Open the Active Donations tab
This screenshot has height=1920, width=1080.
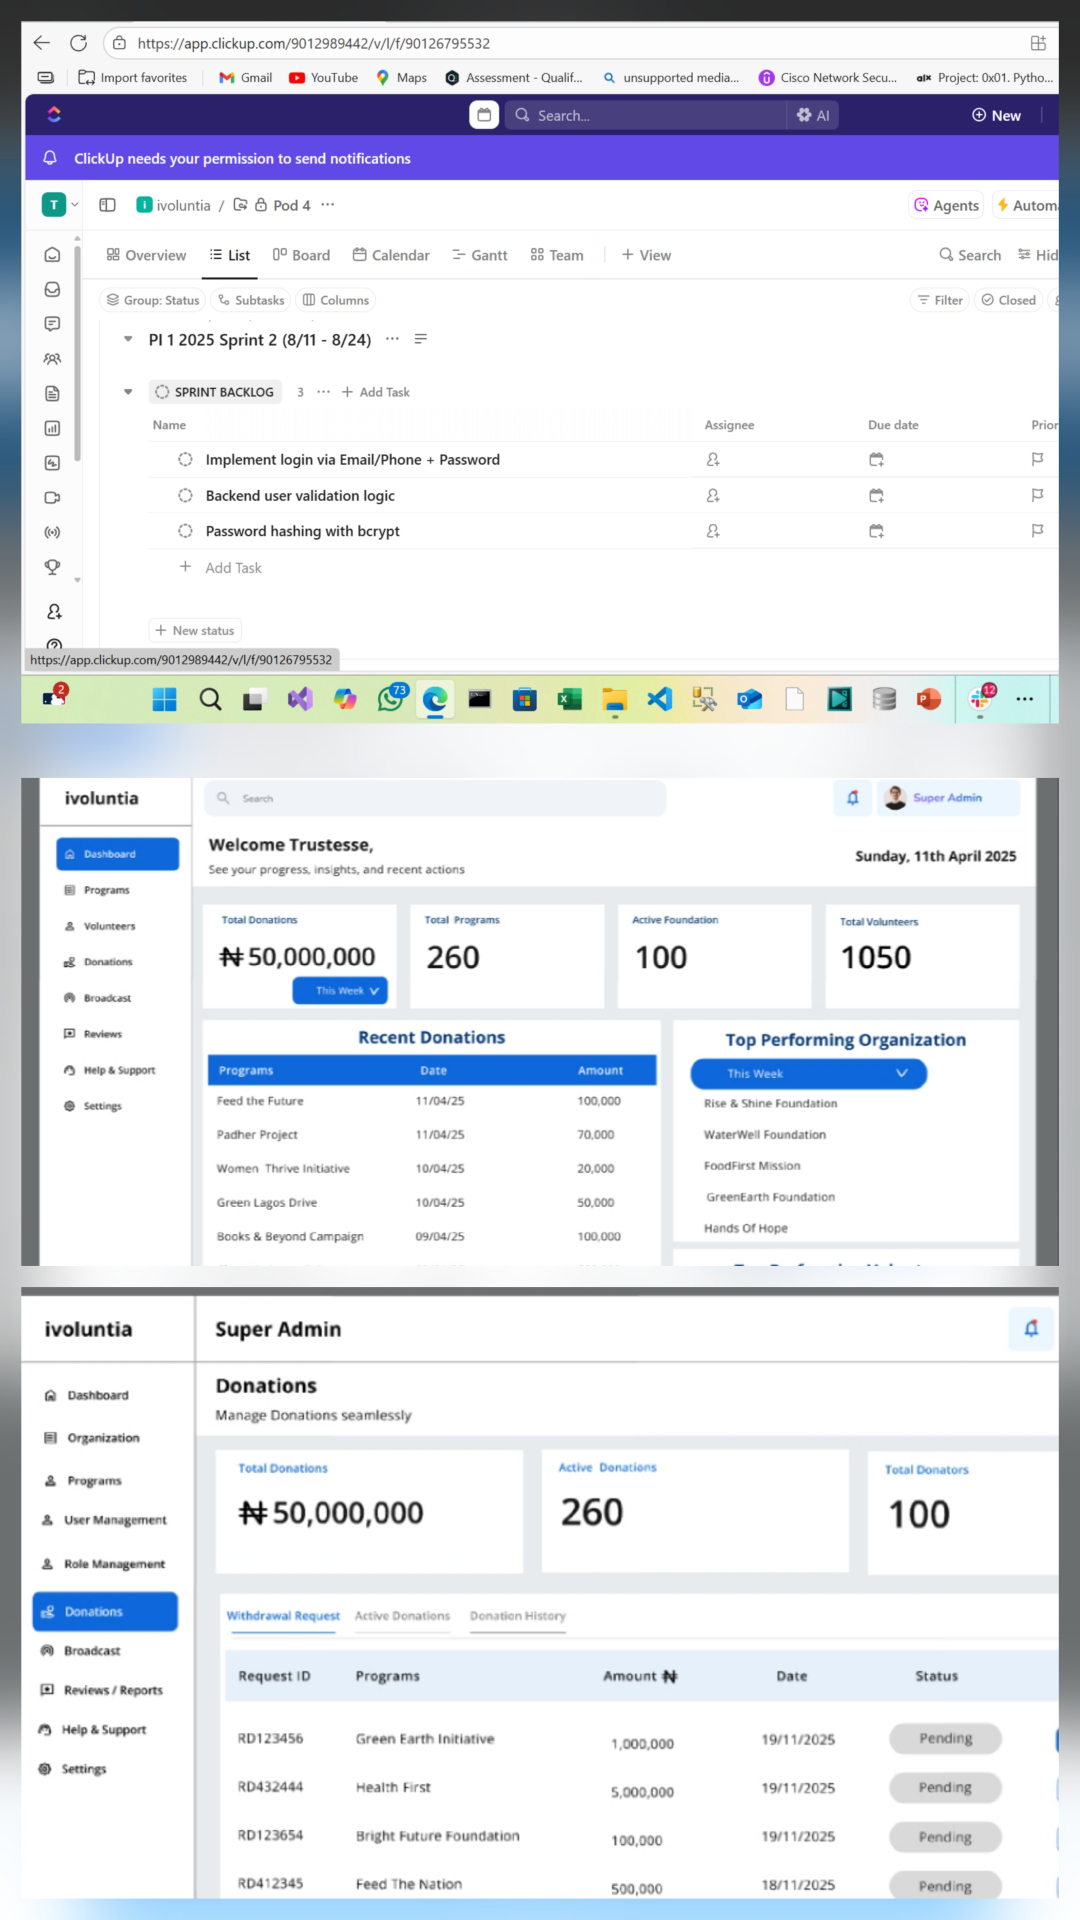click(x=402, y=1616)
